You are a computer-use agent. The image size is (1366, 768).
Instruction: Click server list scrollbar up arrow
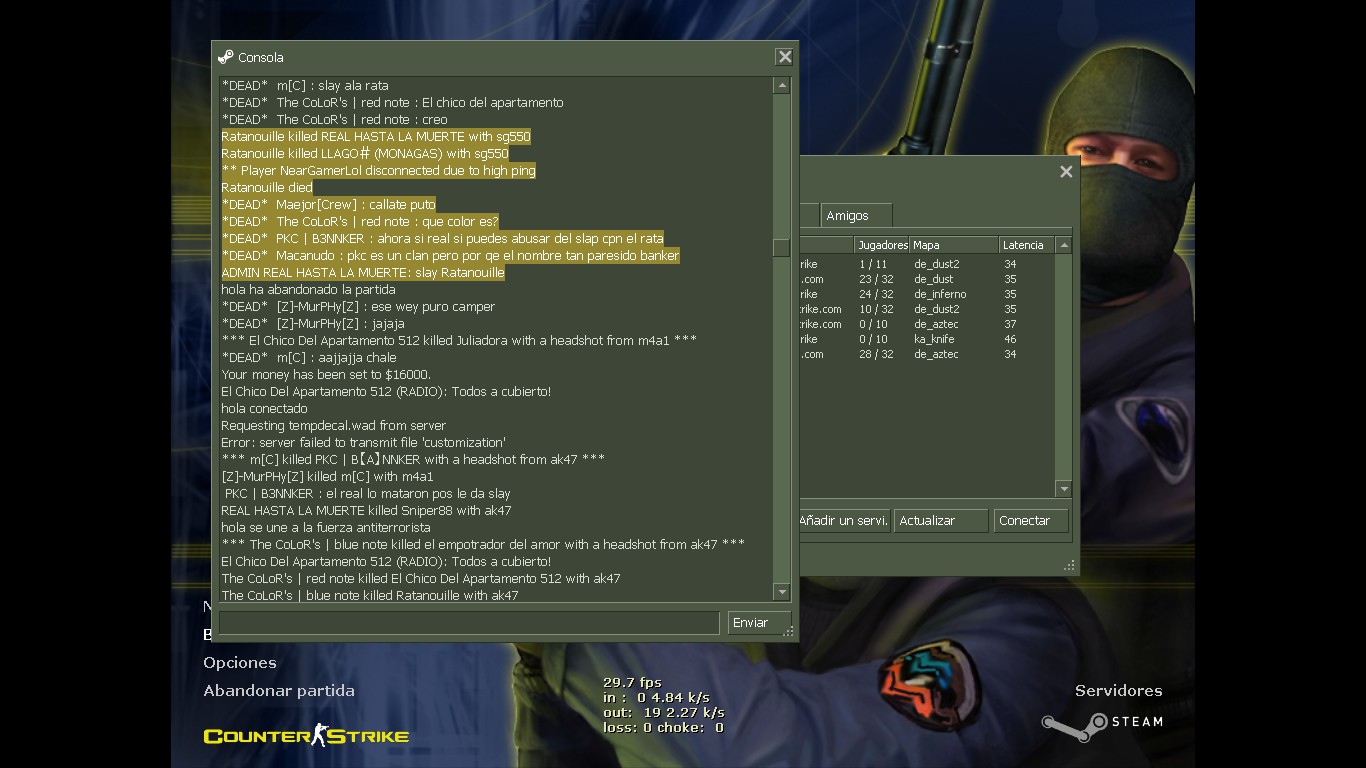click(x=1064, y=245)
